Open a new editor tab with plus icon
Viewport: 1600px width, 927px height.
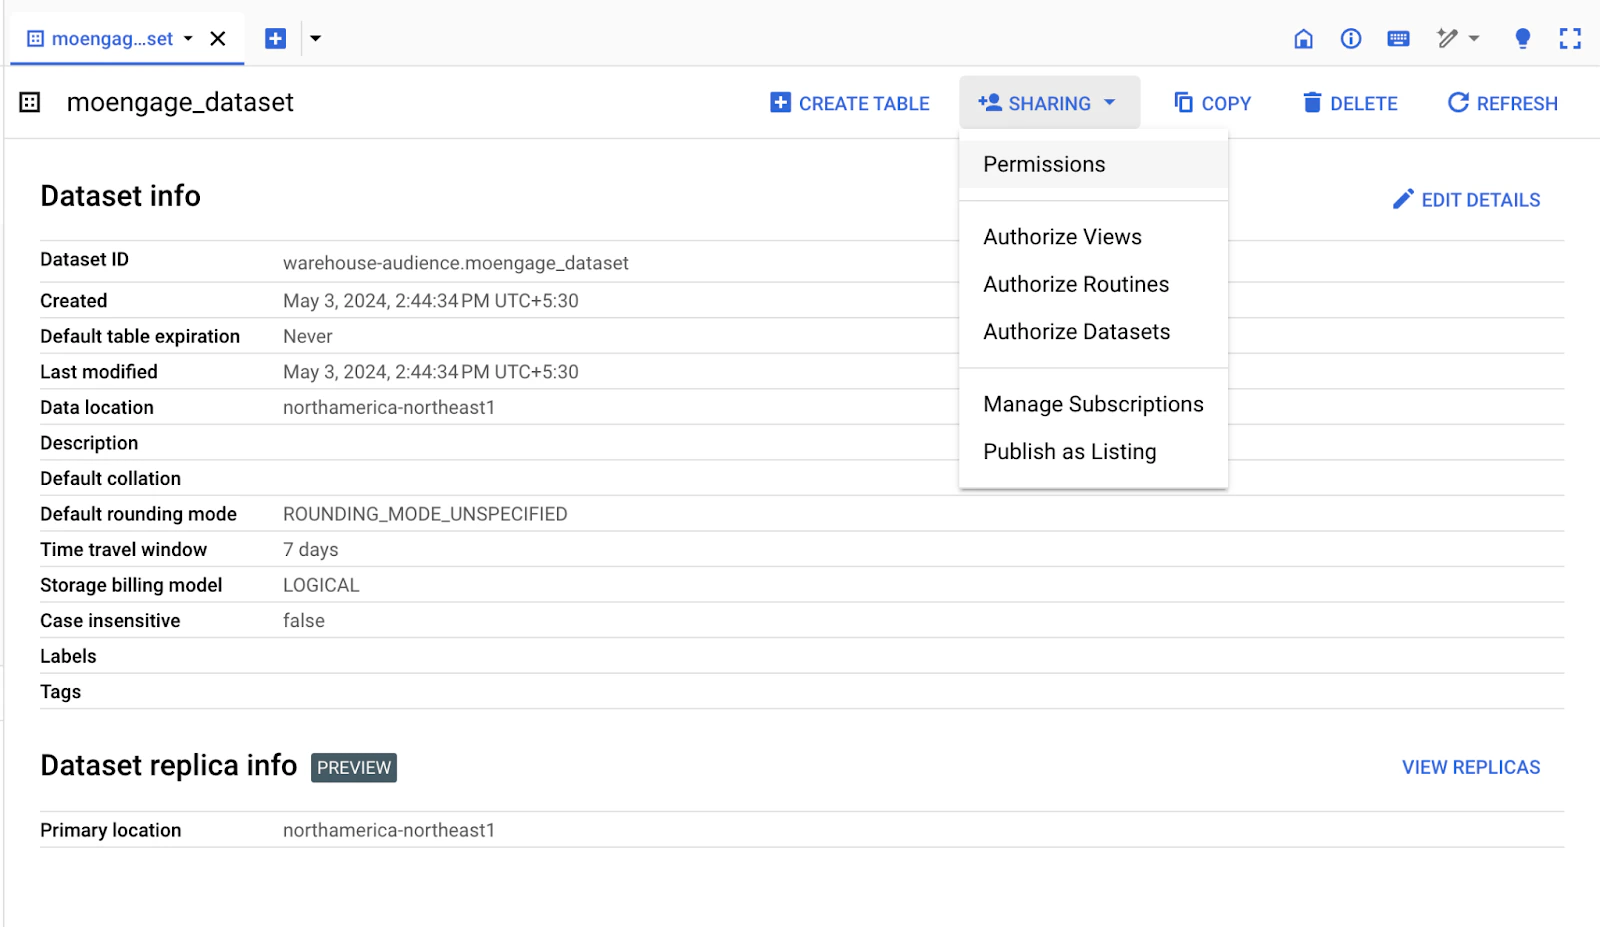coord(275,37)
